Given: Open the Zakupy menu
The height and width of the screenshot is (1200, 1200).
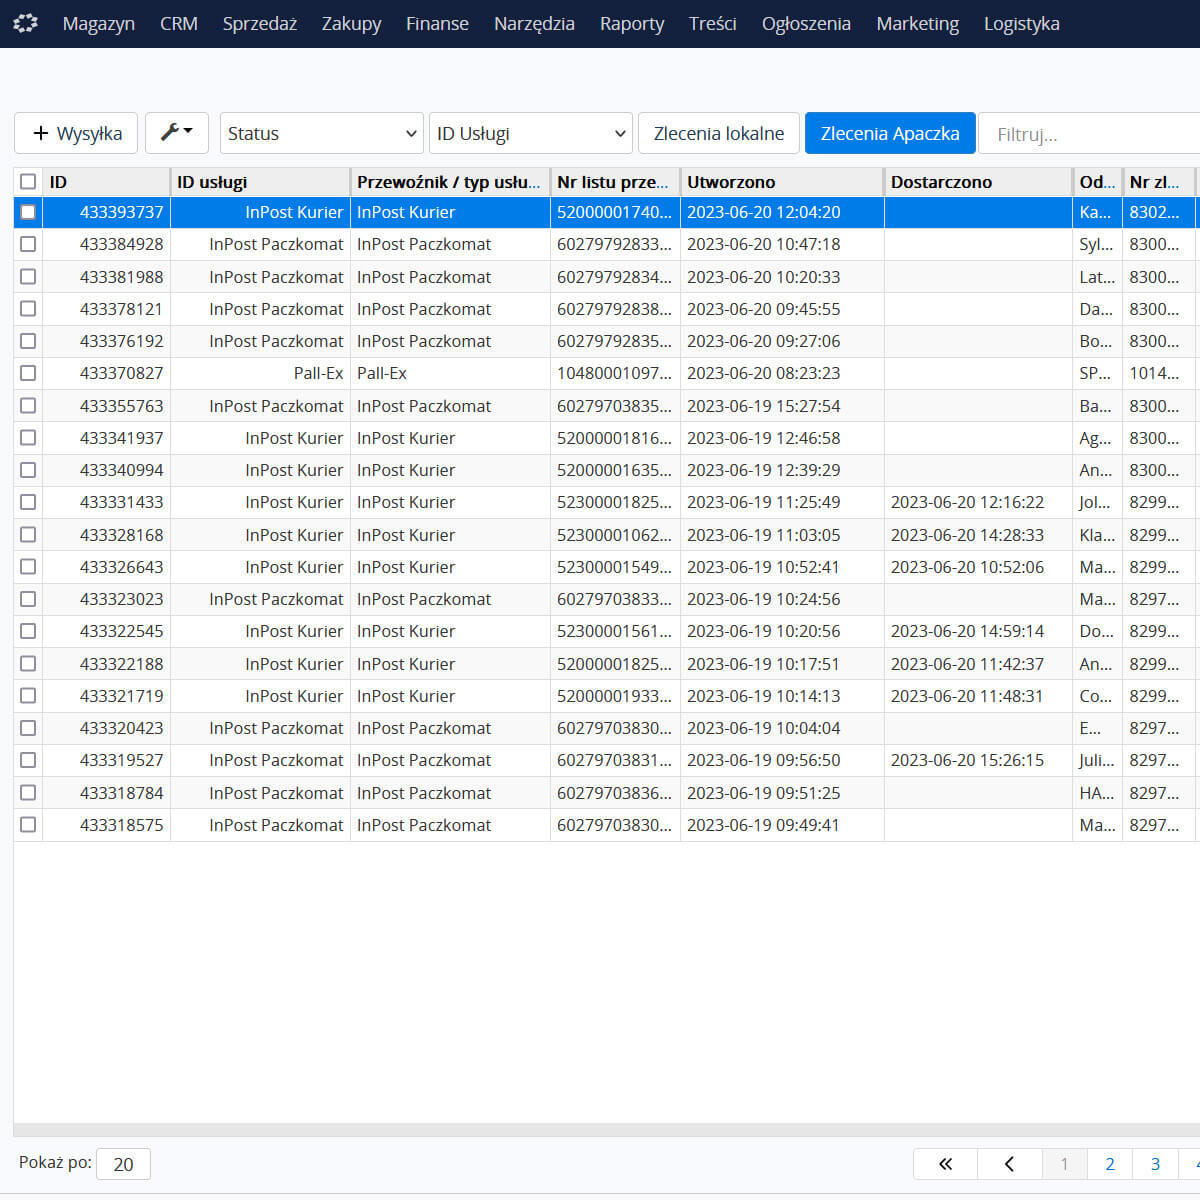Looking at the screenshot, I should click(351, 24).
